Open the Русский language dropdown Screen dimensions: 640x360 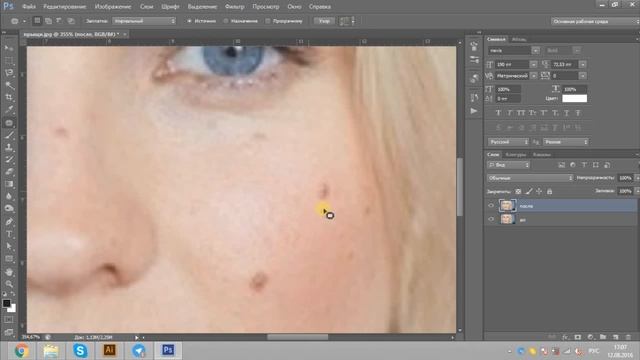click(x=508, y=142)
